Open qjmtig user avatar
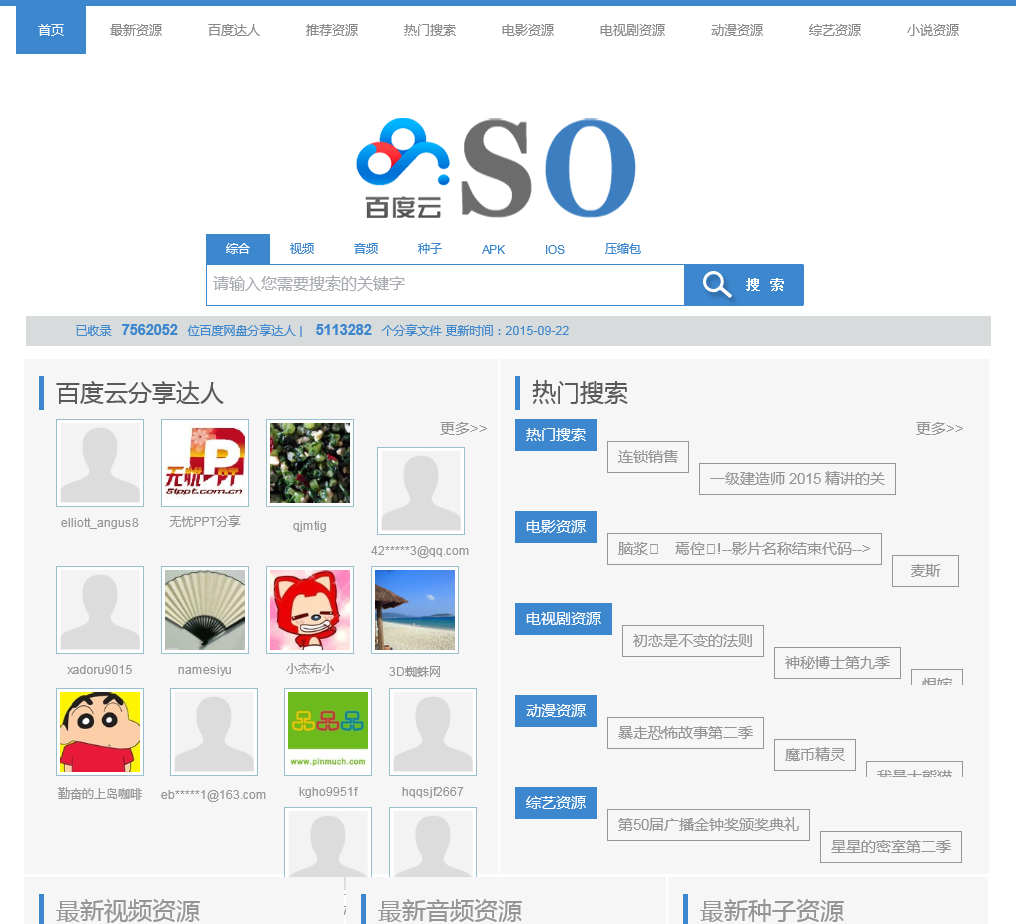 (x=310, y=463)
